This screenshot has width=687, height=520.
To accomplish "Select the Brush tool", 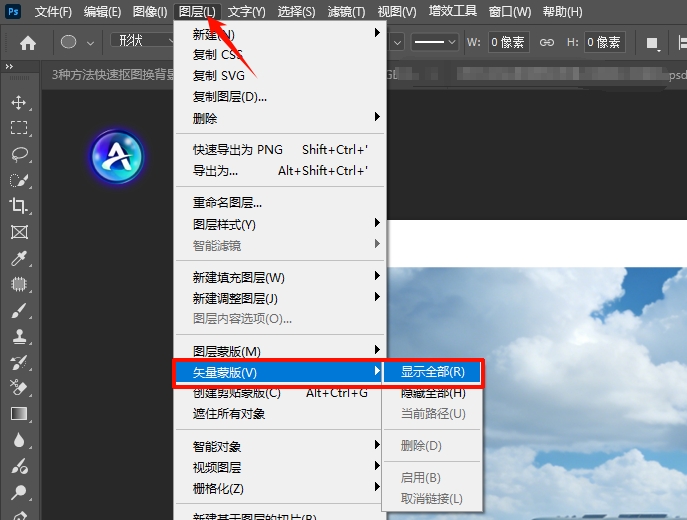I will (x=19, y=311).
